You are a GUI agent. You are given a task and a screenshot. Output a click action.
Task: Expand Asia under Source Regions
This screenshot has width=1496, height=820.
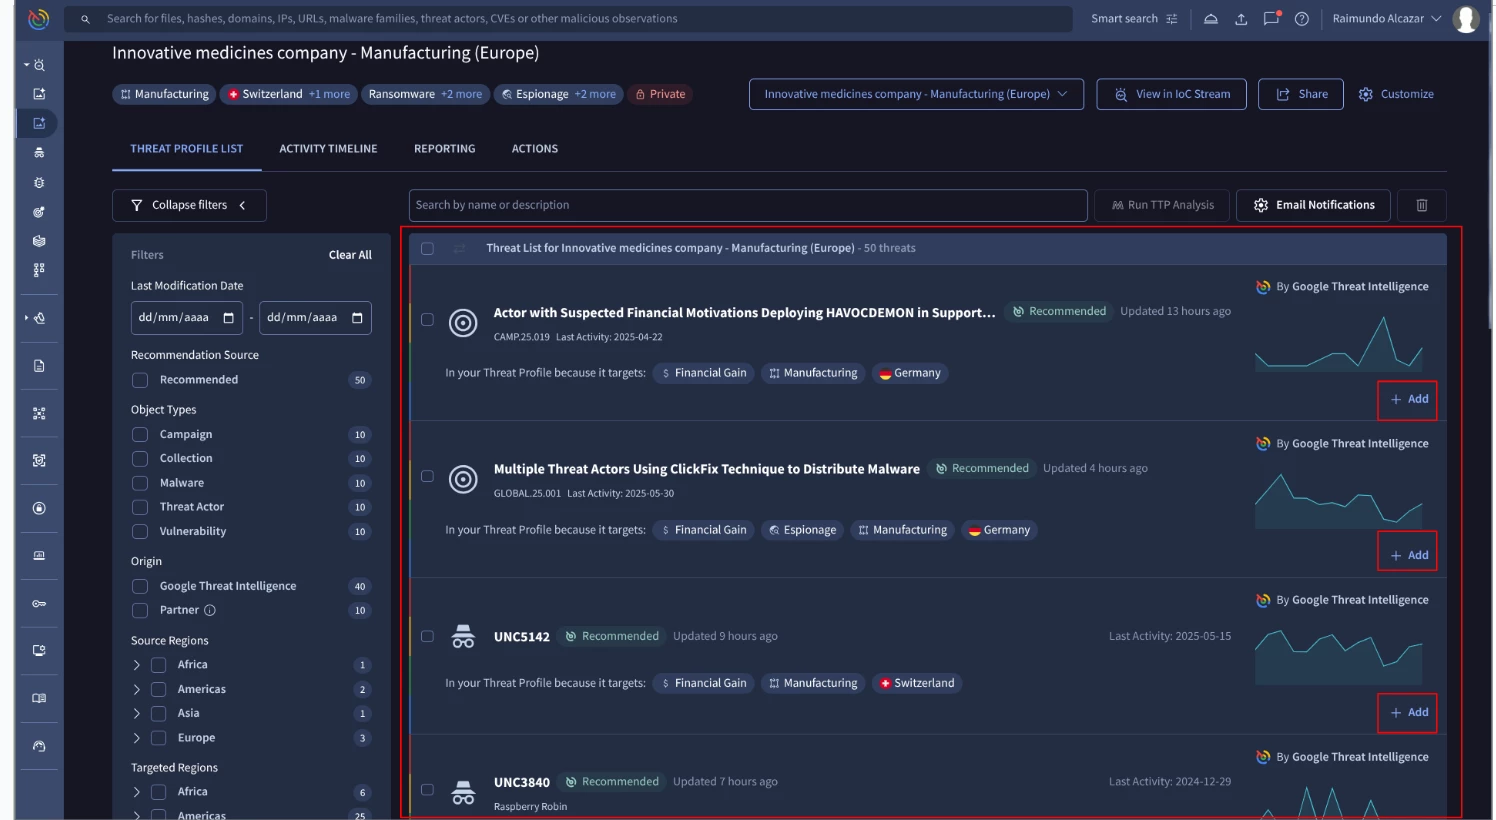coord(136,713)
